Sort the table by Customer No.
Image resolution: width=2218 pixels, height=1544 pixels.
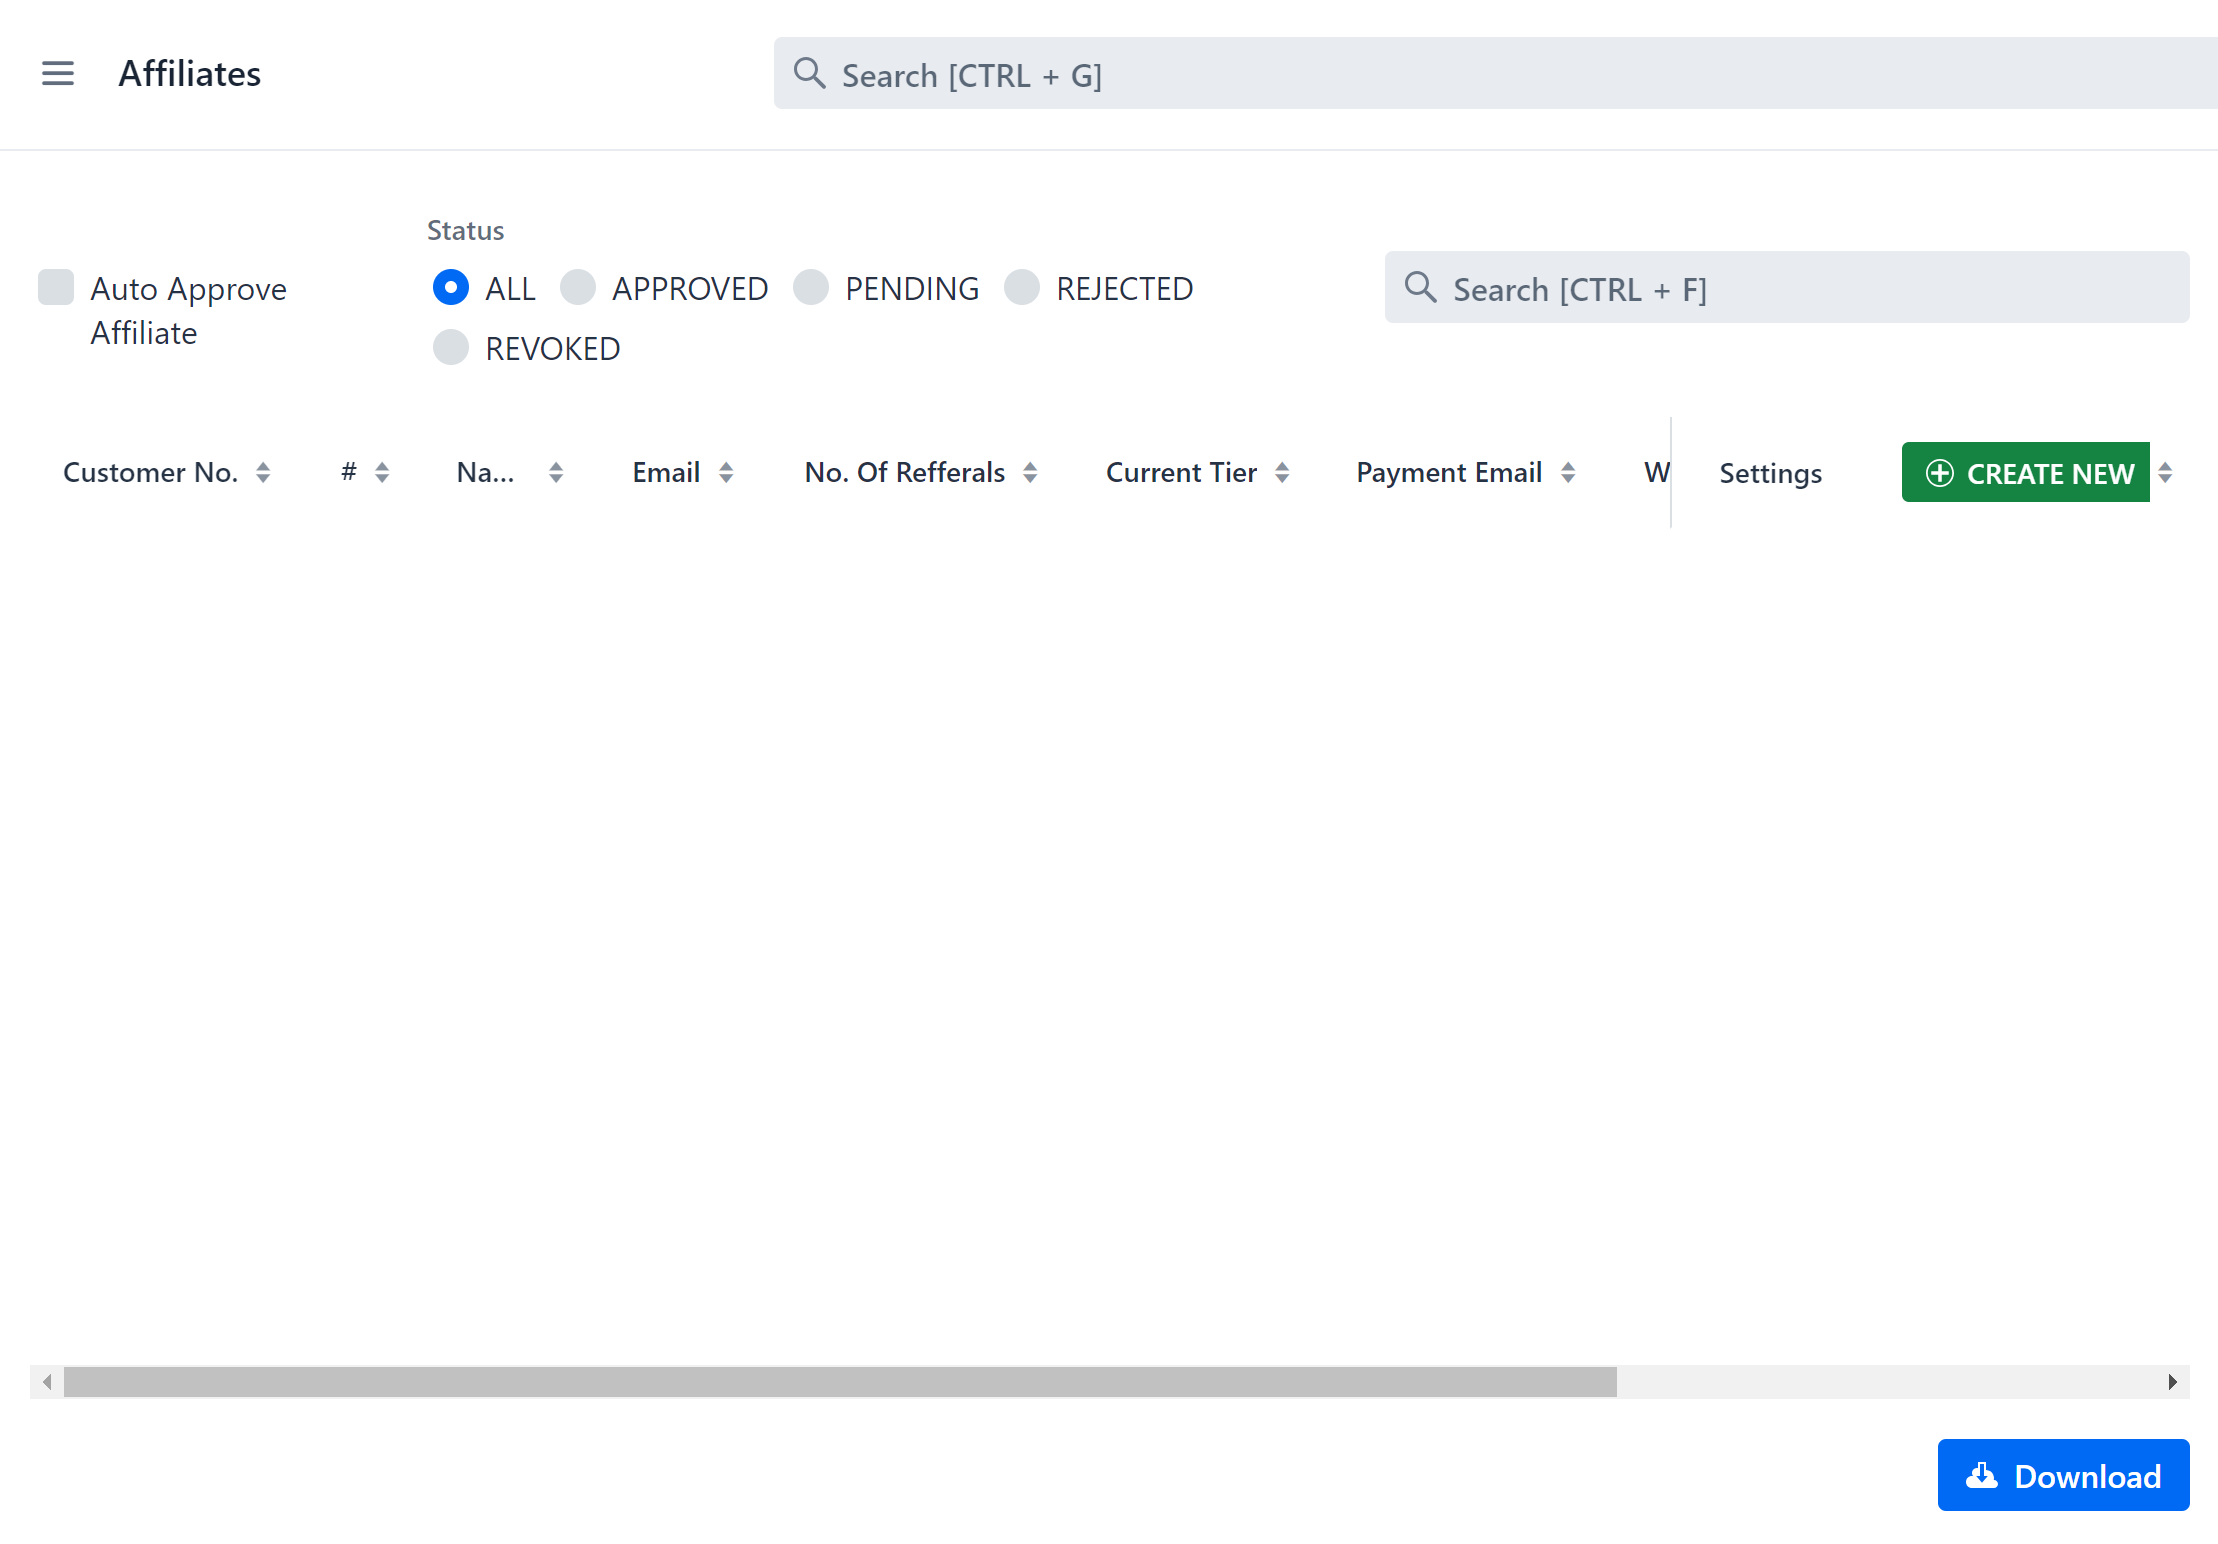click(264, 471)
